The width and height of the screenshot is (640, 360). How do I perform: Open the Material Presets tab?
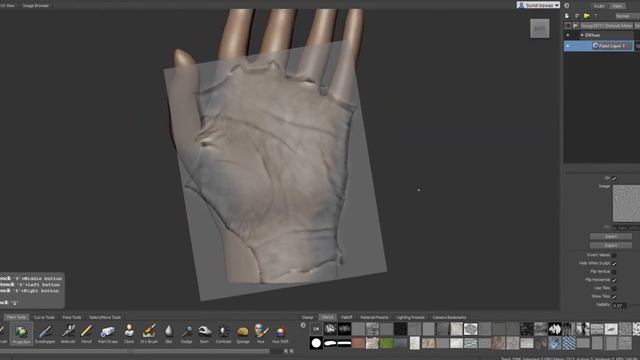[x=374, y=317]
